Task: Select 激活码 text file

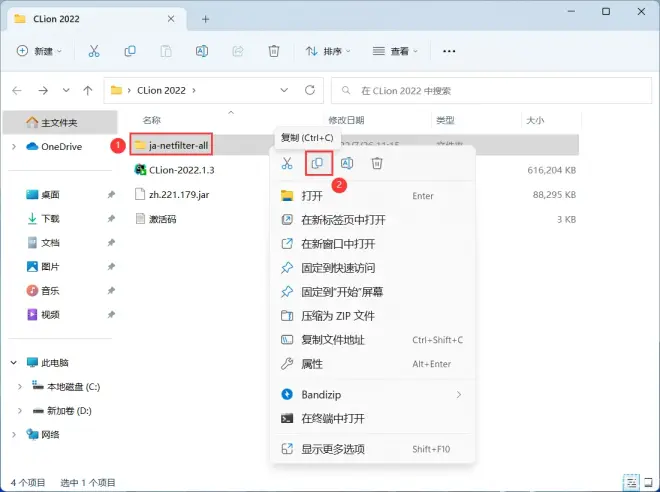Action: pos(162,219)
